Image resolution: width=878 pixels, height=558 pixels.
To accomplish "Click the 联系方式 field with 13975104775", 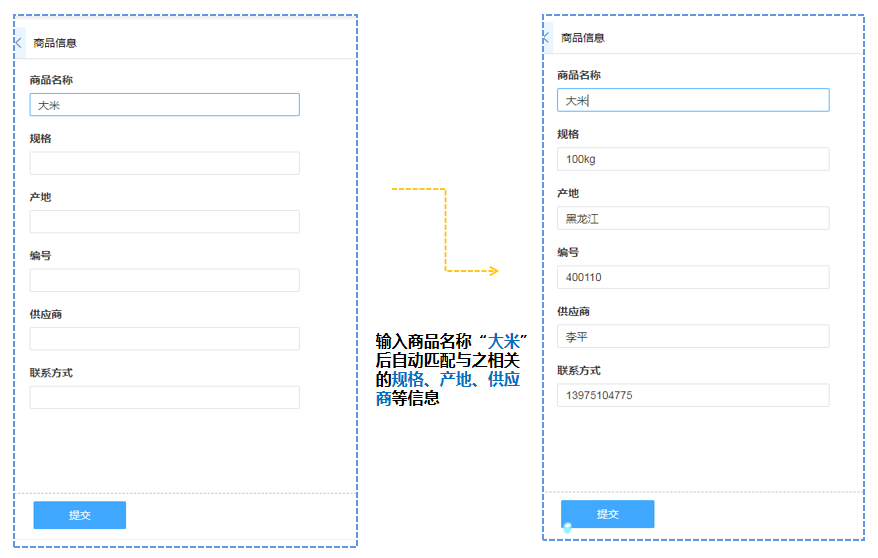I will pyautogui.click(x=692, y=395).
